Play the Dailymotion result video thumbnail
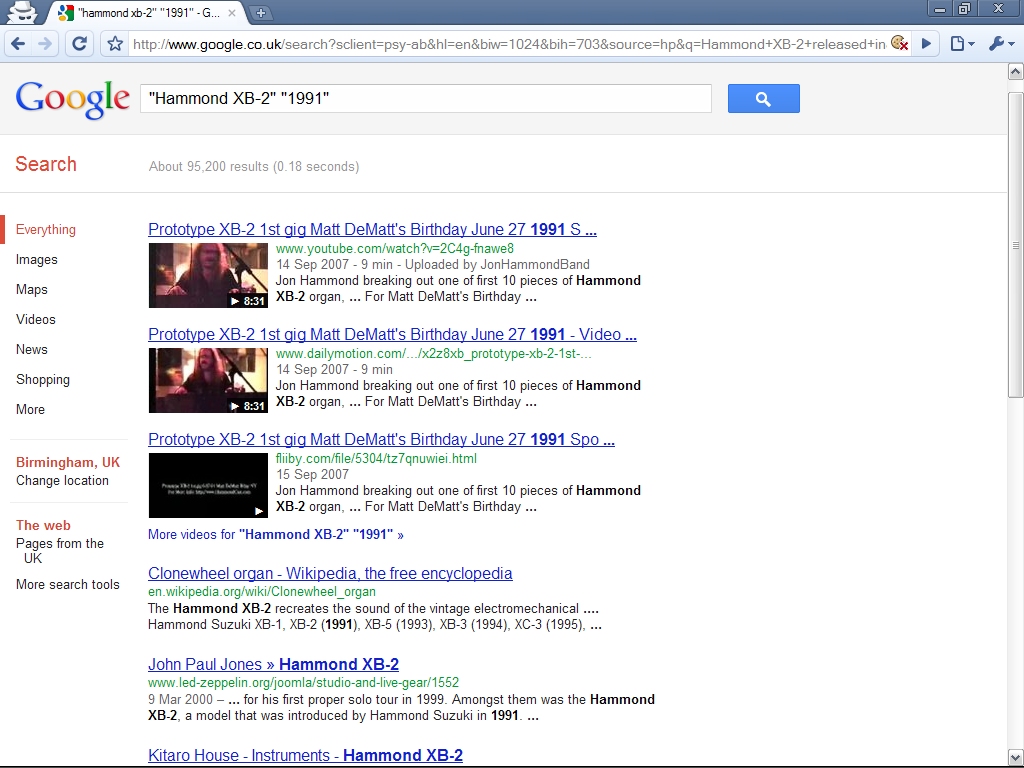Image resolution: width=1024 pixels, height=768 pixels. coord(208,380)
